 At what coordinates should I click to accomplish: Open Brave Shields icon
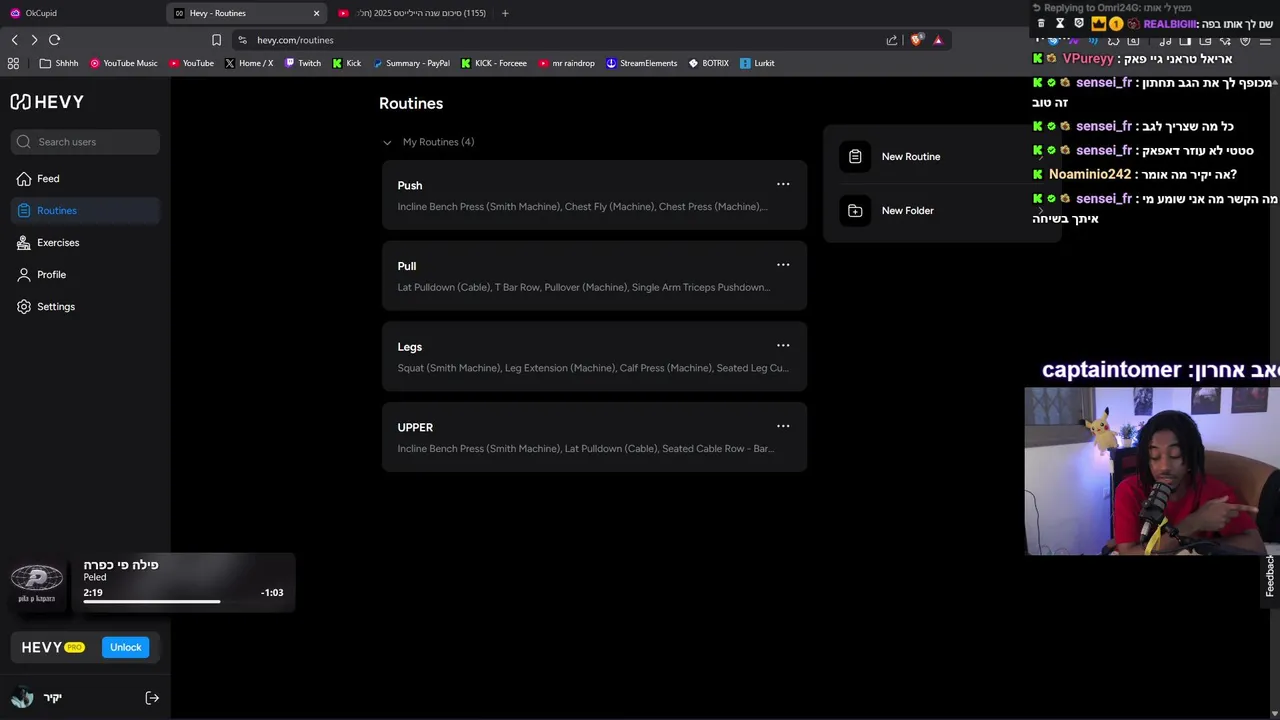click(x=916, y=40)
